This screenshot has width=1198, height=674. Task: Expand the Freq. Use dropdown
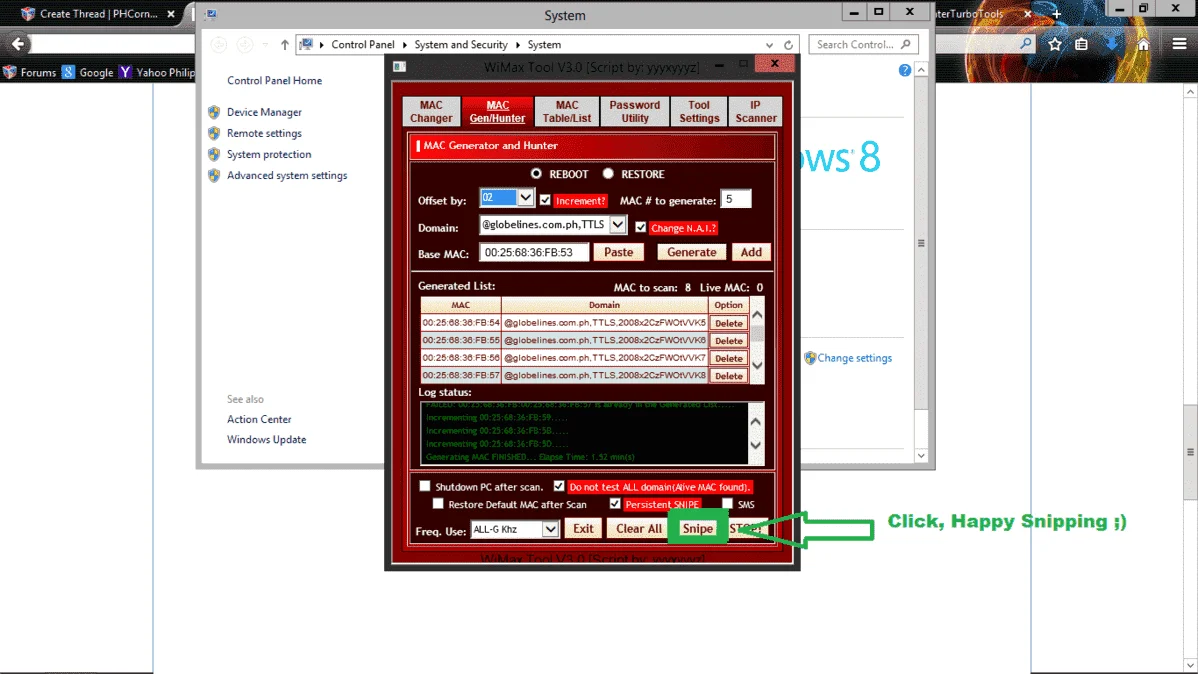(x=550, y=529)
